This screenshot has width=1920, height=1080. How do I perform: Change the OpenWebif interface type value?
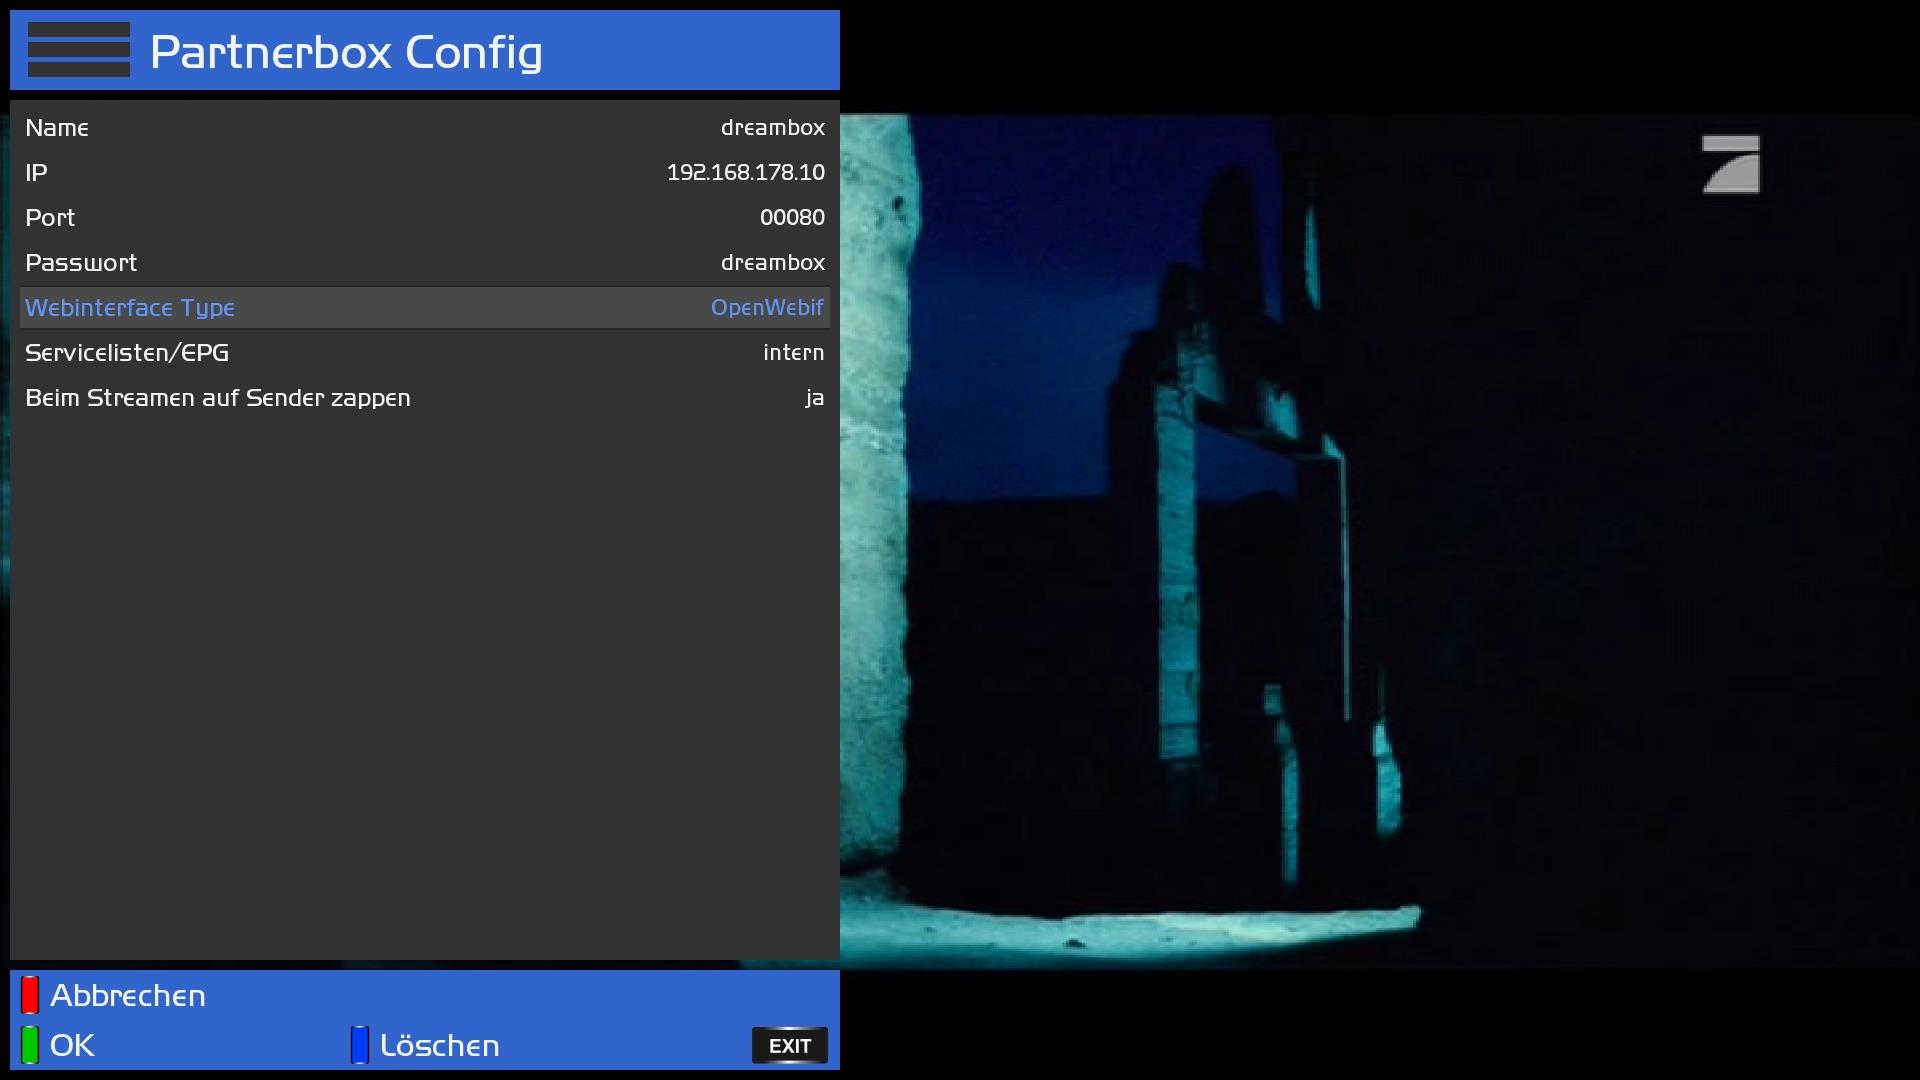pyautogui.click(x=766, y=308)
